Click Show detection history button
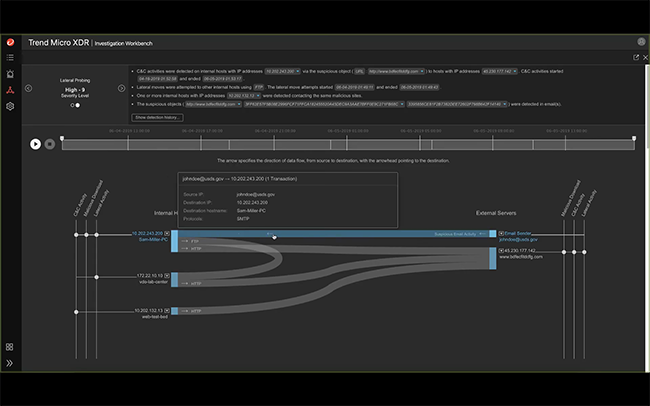 point(158,117)
